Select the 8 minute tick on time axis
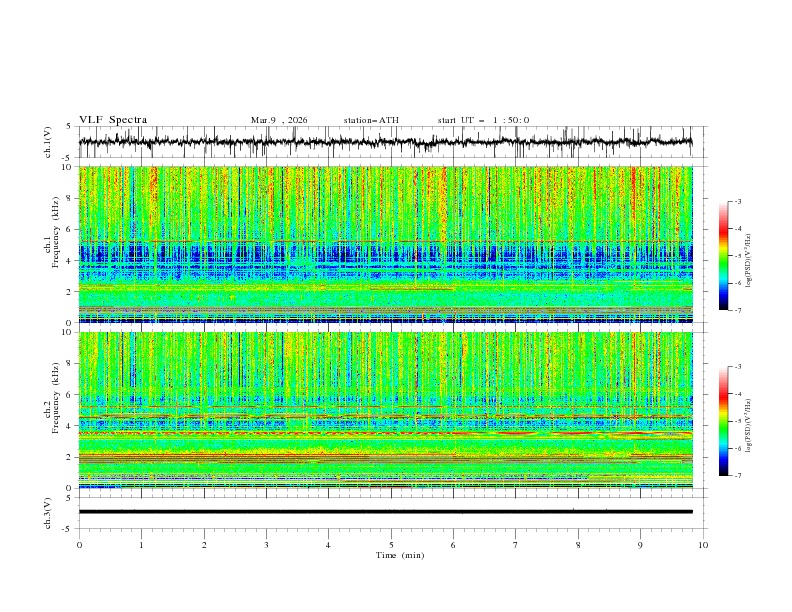 (578, 544)
